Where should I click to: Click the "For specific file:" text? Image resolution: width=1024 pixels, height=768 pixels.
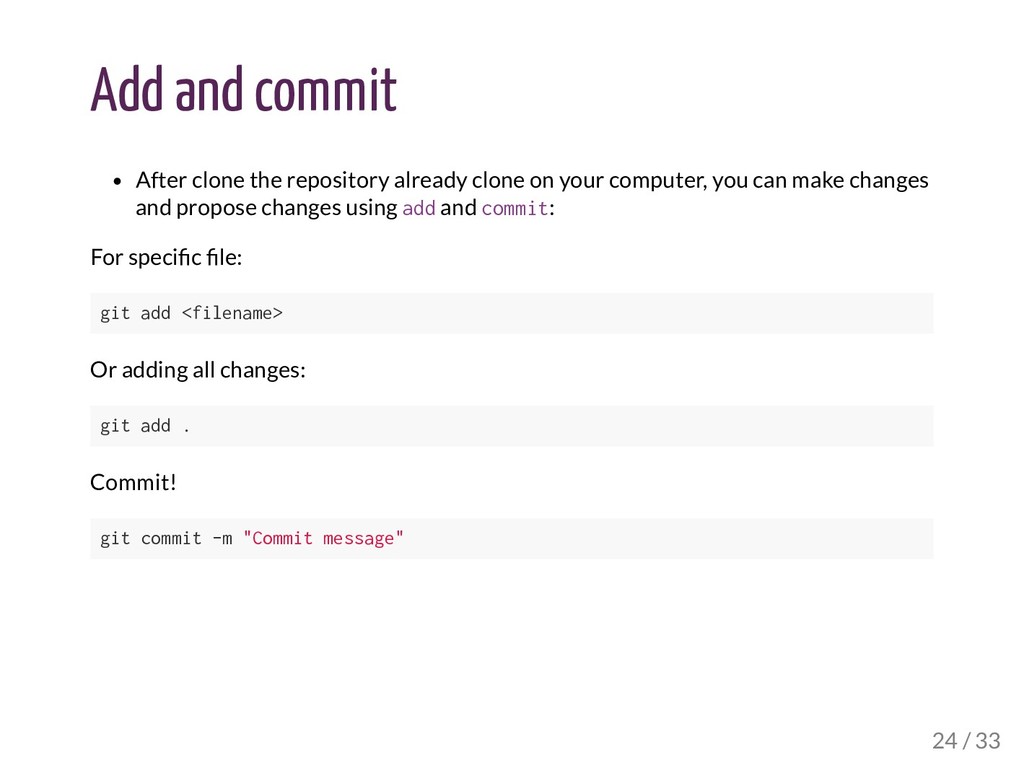pos(166,258)
